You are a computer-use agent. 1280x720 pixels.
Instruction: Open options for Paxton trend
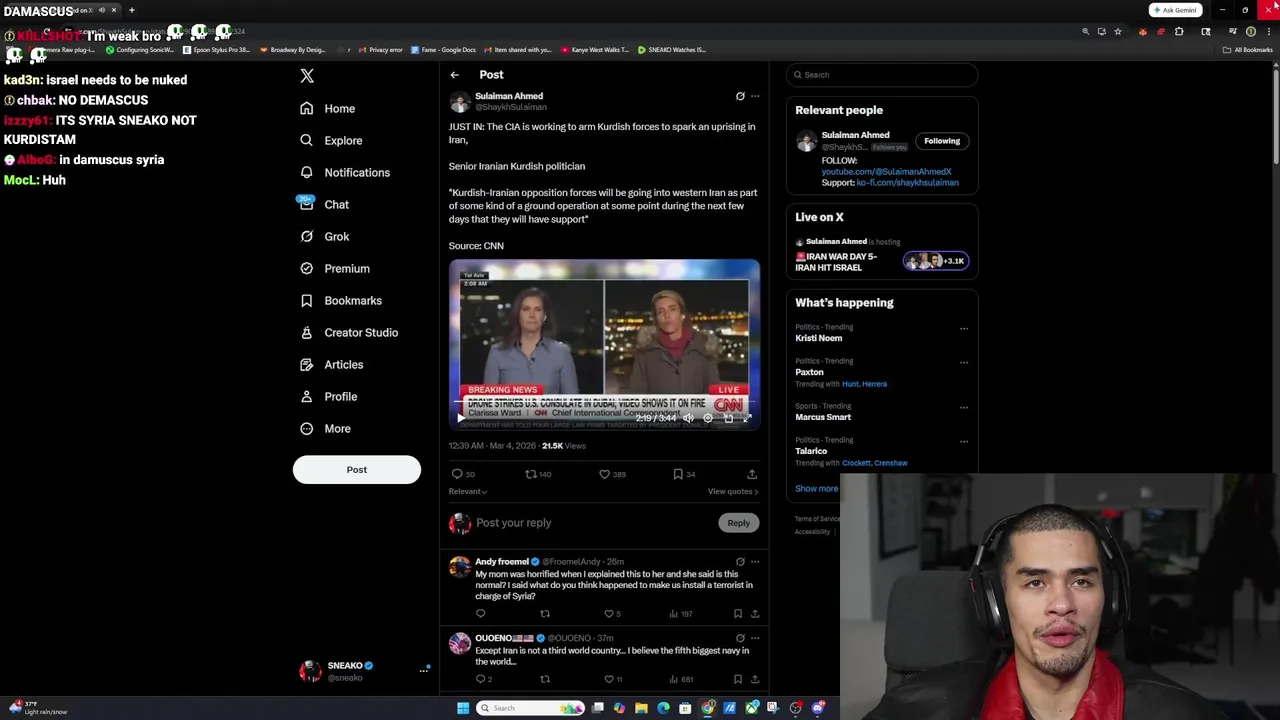click(x=964, y=363)
